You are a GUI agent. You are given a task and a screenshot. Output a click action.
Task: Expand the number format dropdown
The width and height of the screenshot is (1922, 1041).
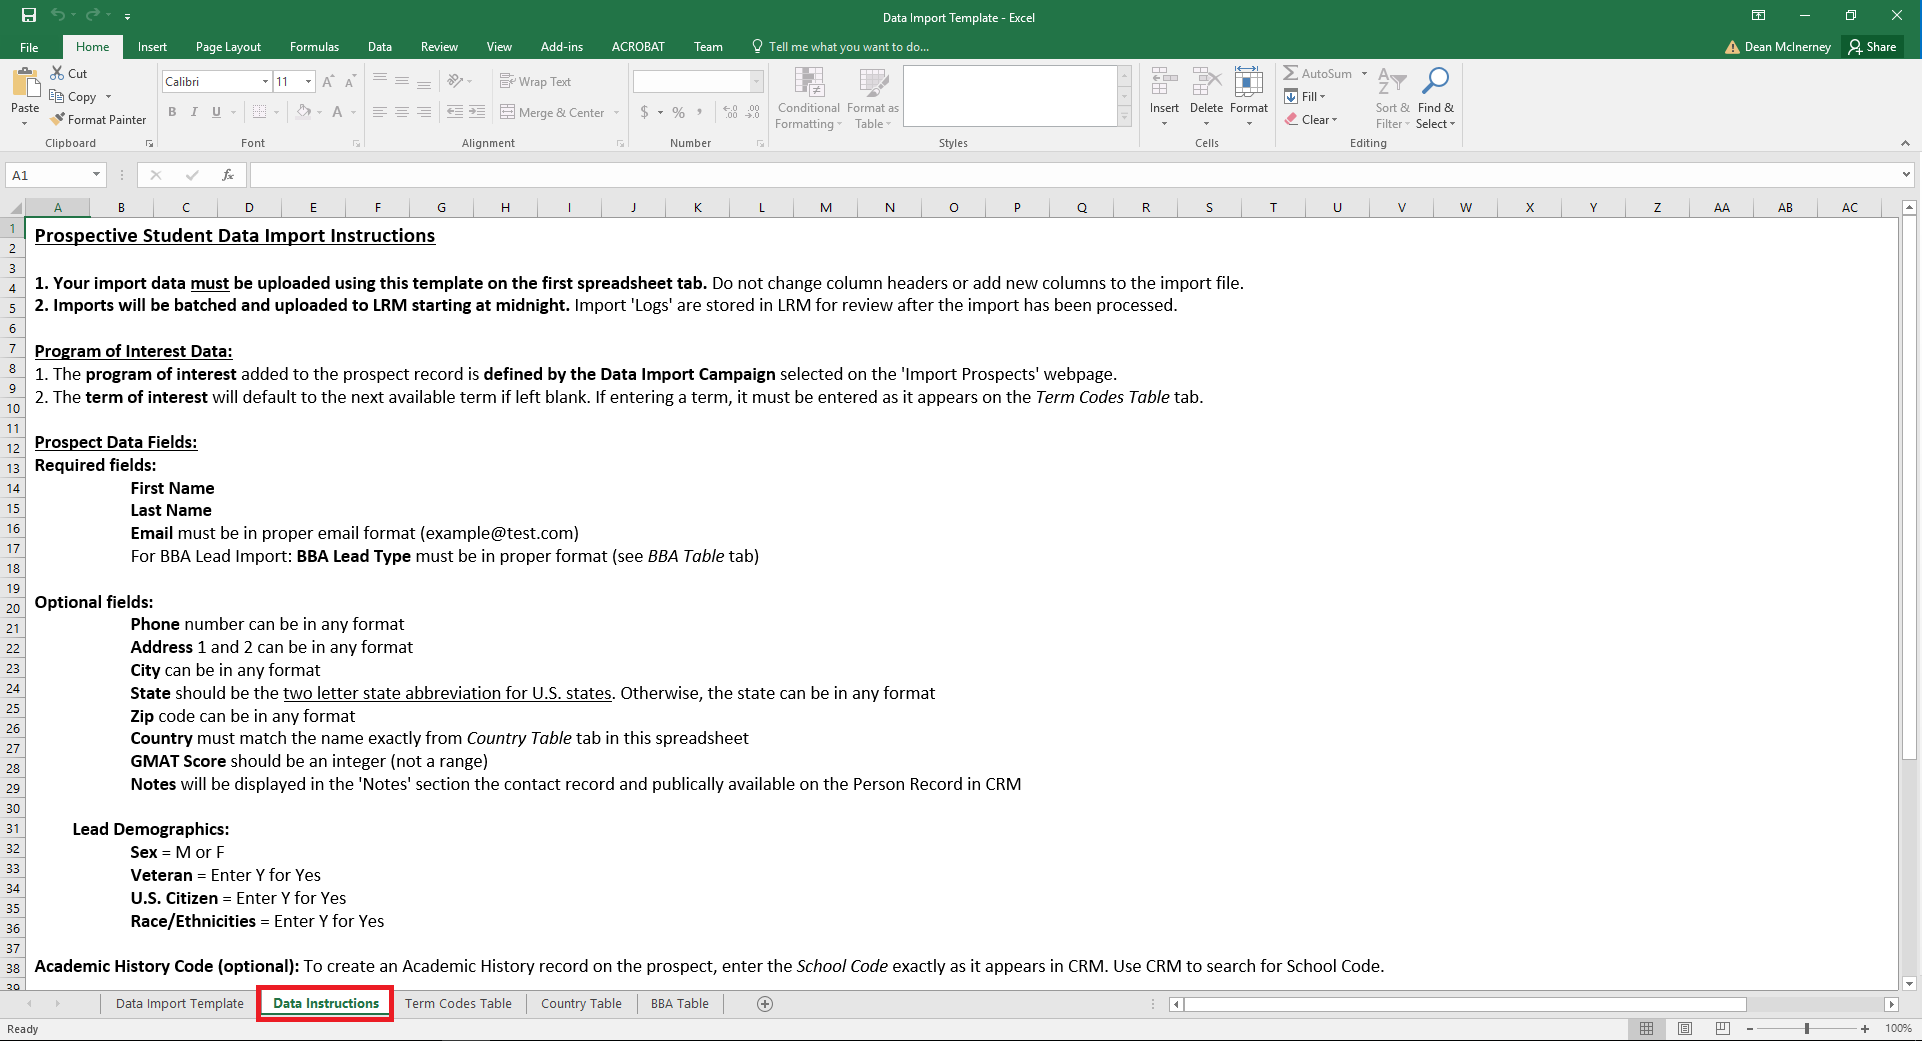coord(756,82)
